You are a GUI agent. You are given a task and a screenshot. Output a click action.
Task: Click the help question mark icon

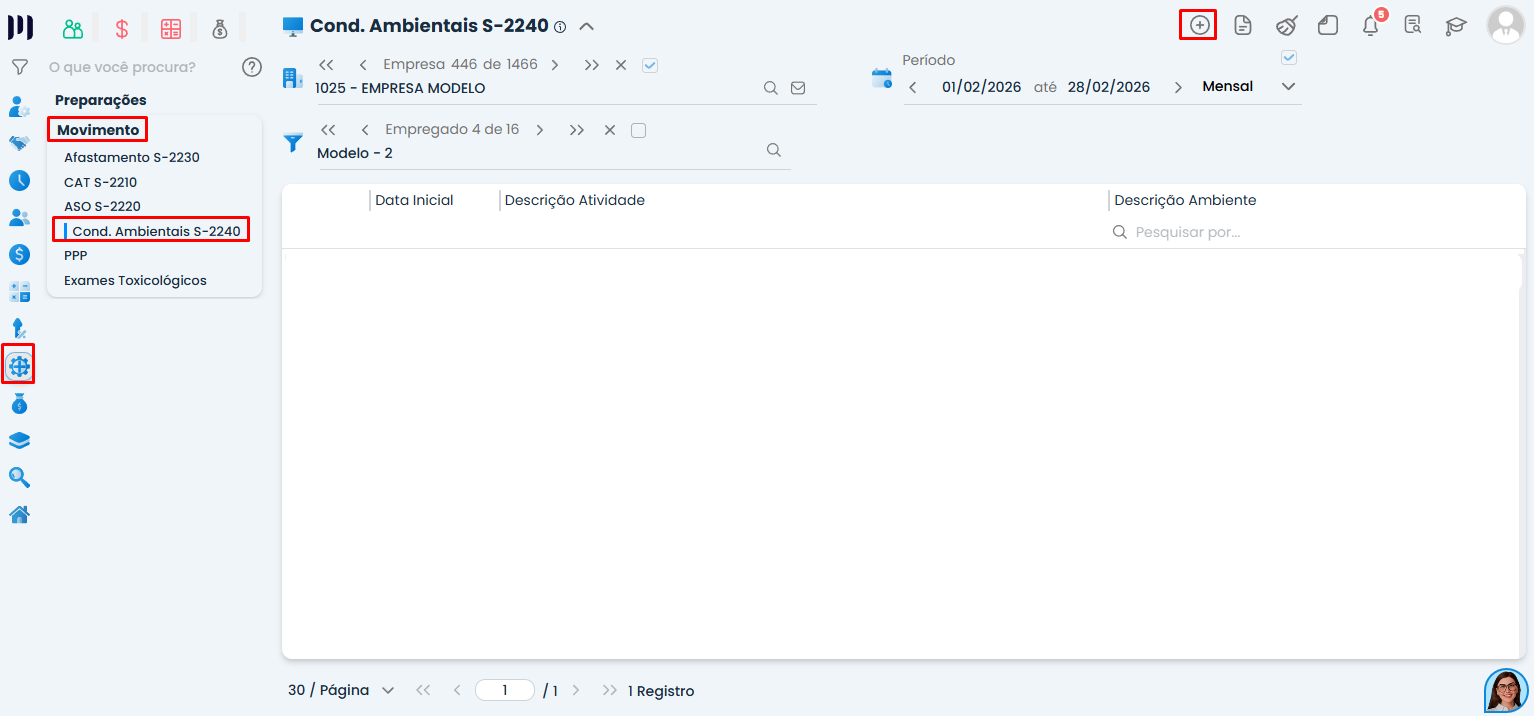click(x=252, y=67)
